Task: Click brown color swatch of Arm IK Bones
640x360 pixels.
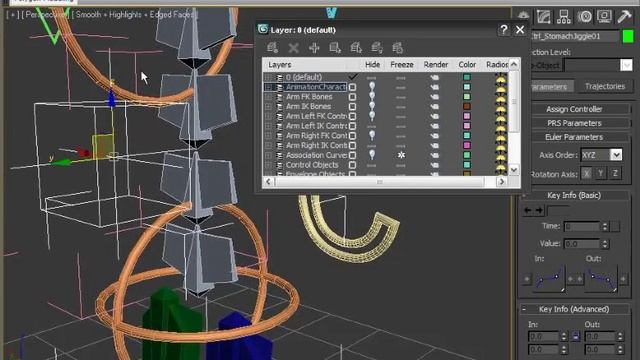Action: point(467,107)
